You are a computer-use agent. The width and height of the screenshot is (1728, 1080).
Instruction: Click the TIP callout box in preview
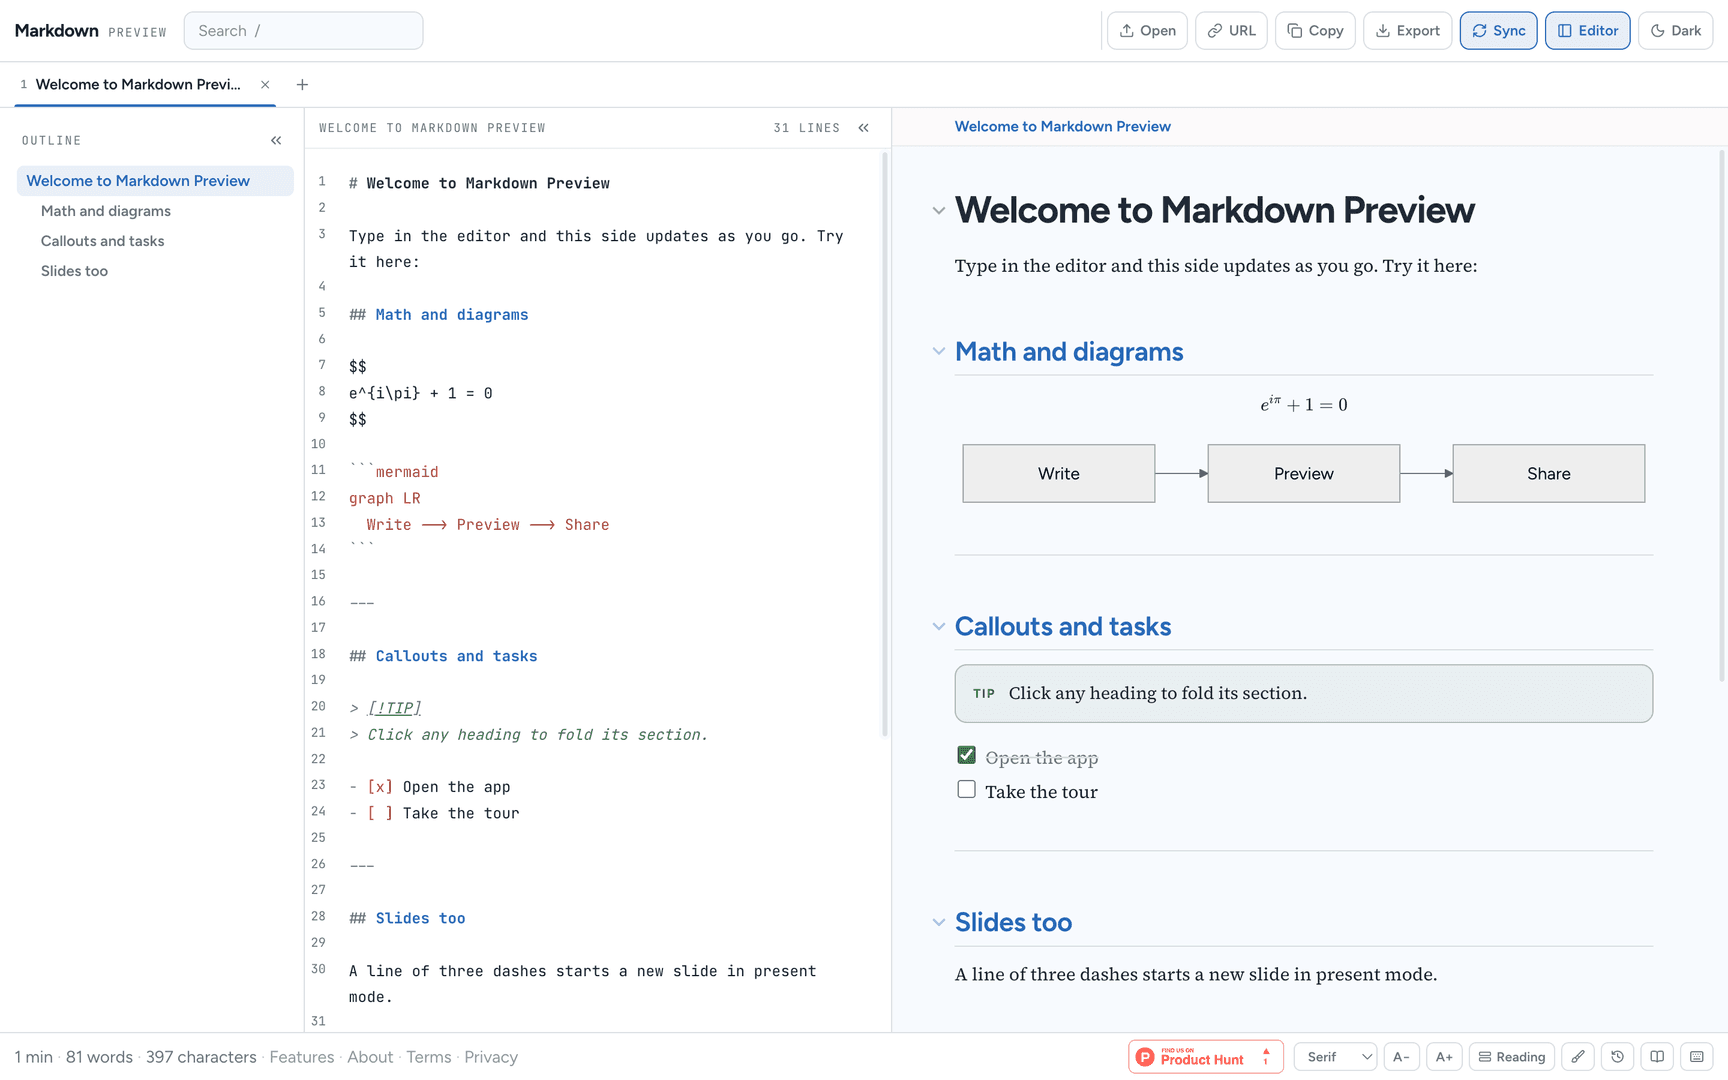pos(1303,693)
